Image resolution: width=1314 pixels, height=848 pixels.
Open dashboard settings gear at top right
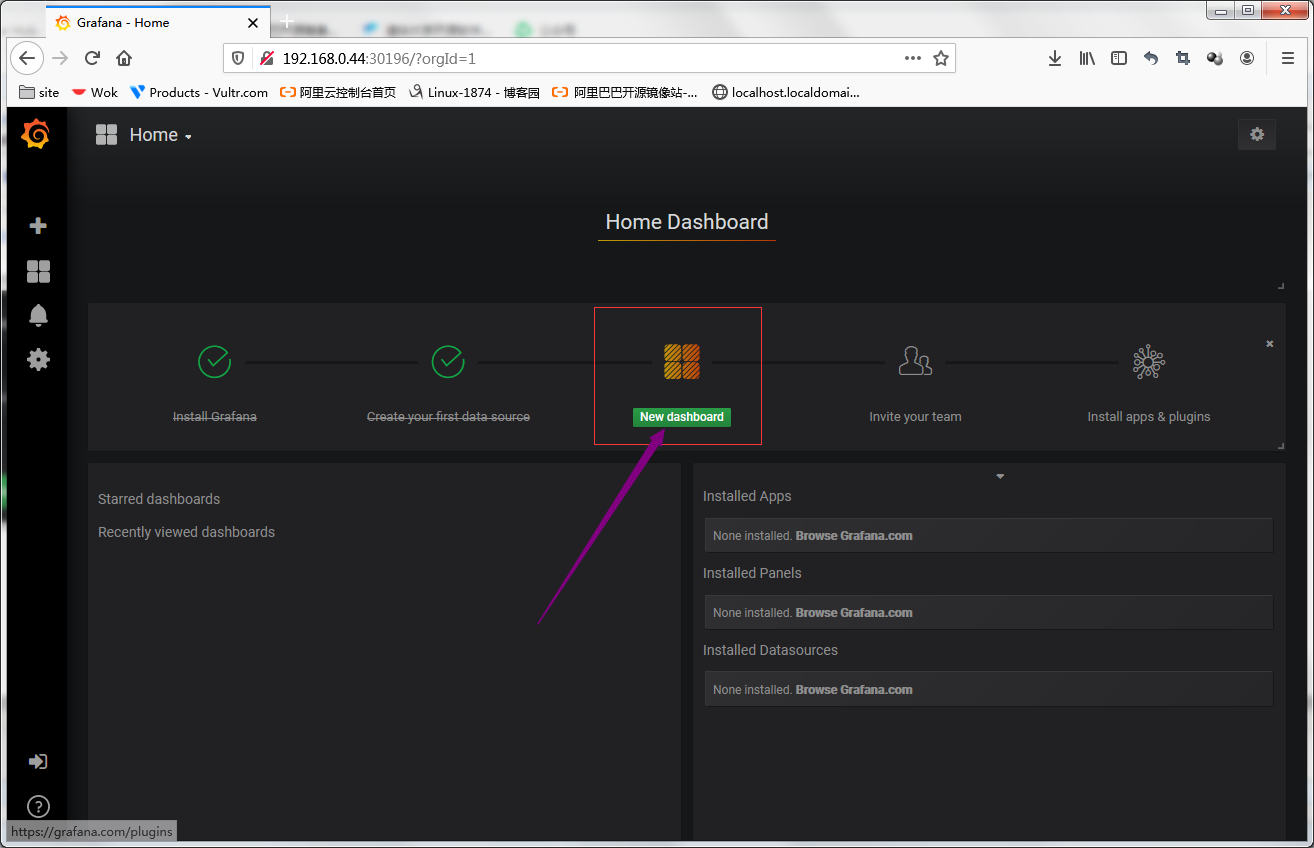coord(1257,135)
